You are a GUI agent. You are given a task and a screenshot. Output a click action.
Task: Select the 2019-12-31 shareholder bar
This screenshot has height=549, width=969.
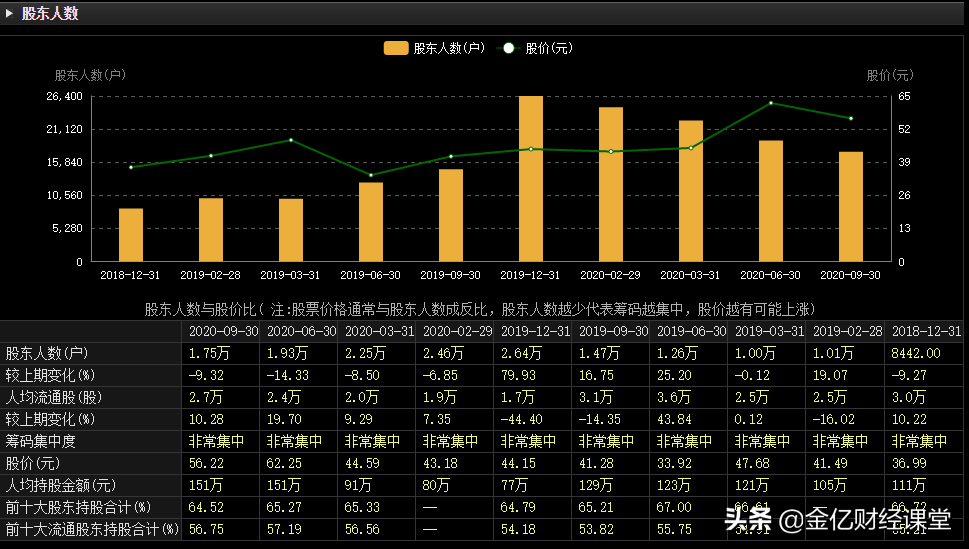coord(531,179)
